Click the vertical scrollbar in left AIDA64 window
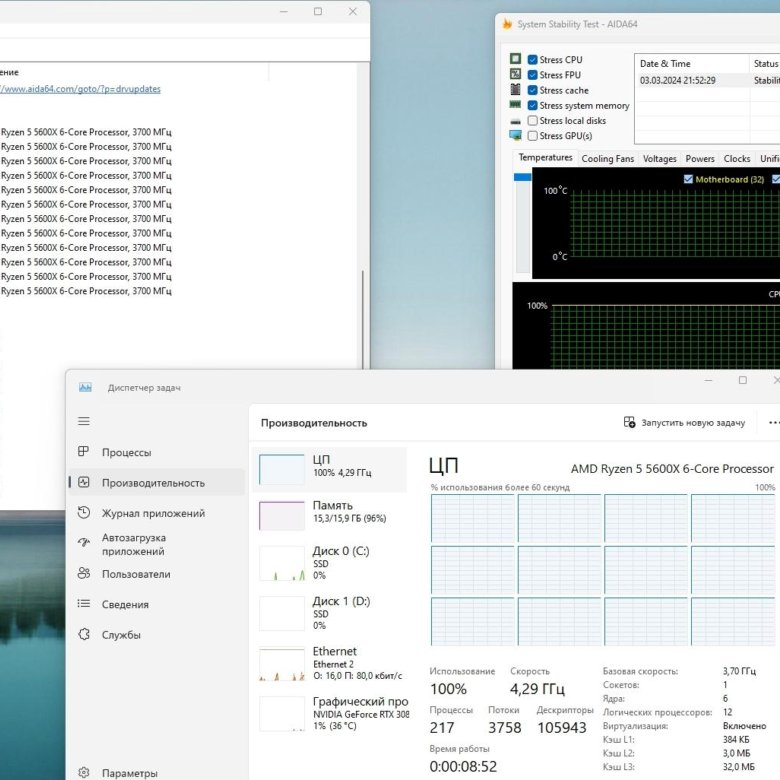Viewport: 780px width, 780px height. pos(363,319)
